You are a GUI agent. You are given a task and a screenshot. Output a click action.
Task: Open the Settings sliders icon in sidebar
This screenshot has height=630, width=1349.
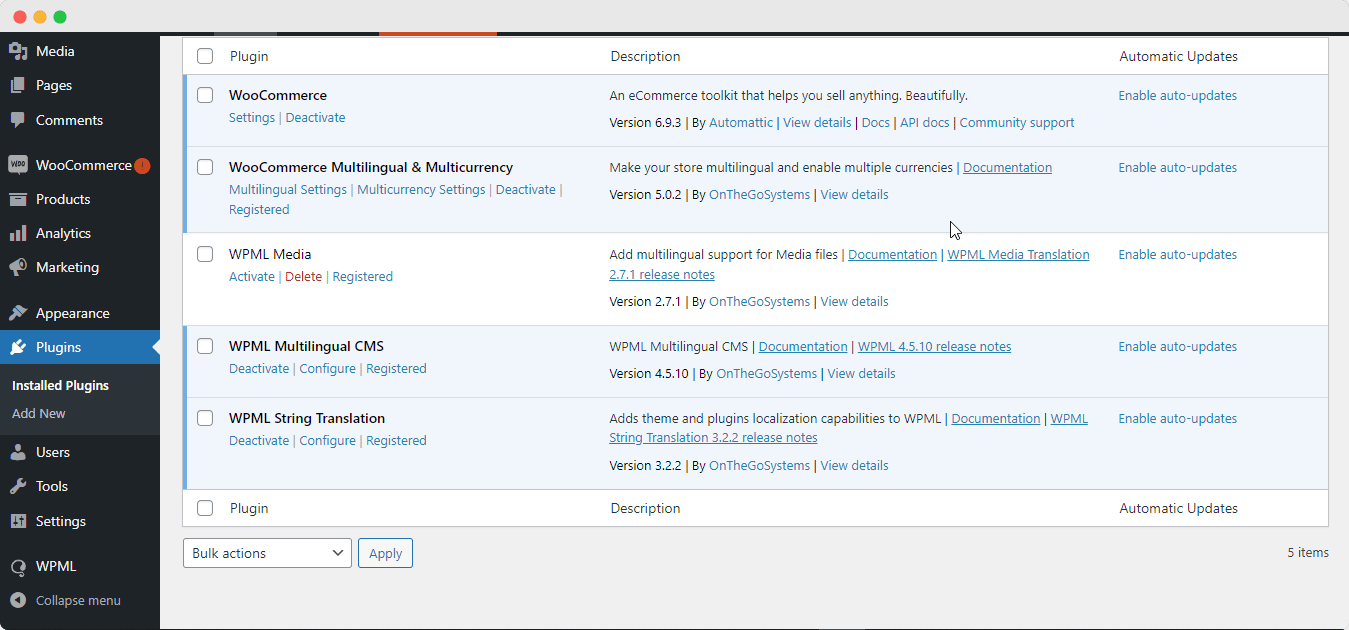point(18,521)
